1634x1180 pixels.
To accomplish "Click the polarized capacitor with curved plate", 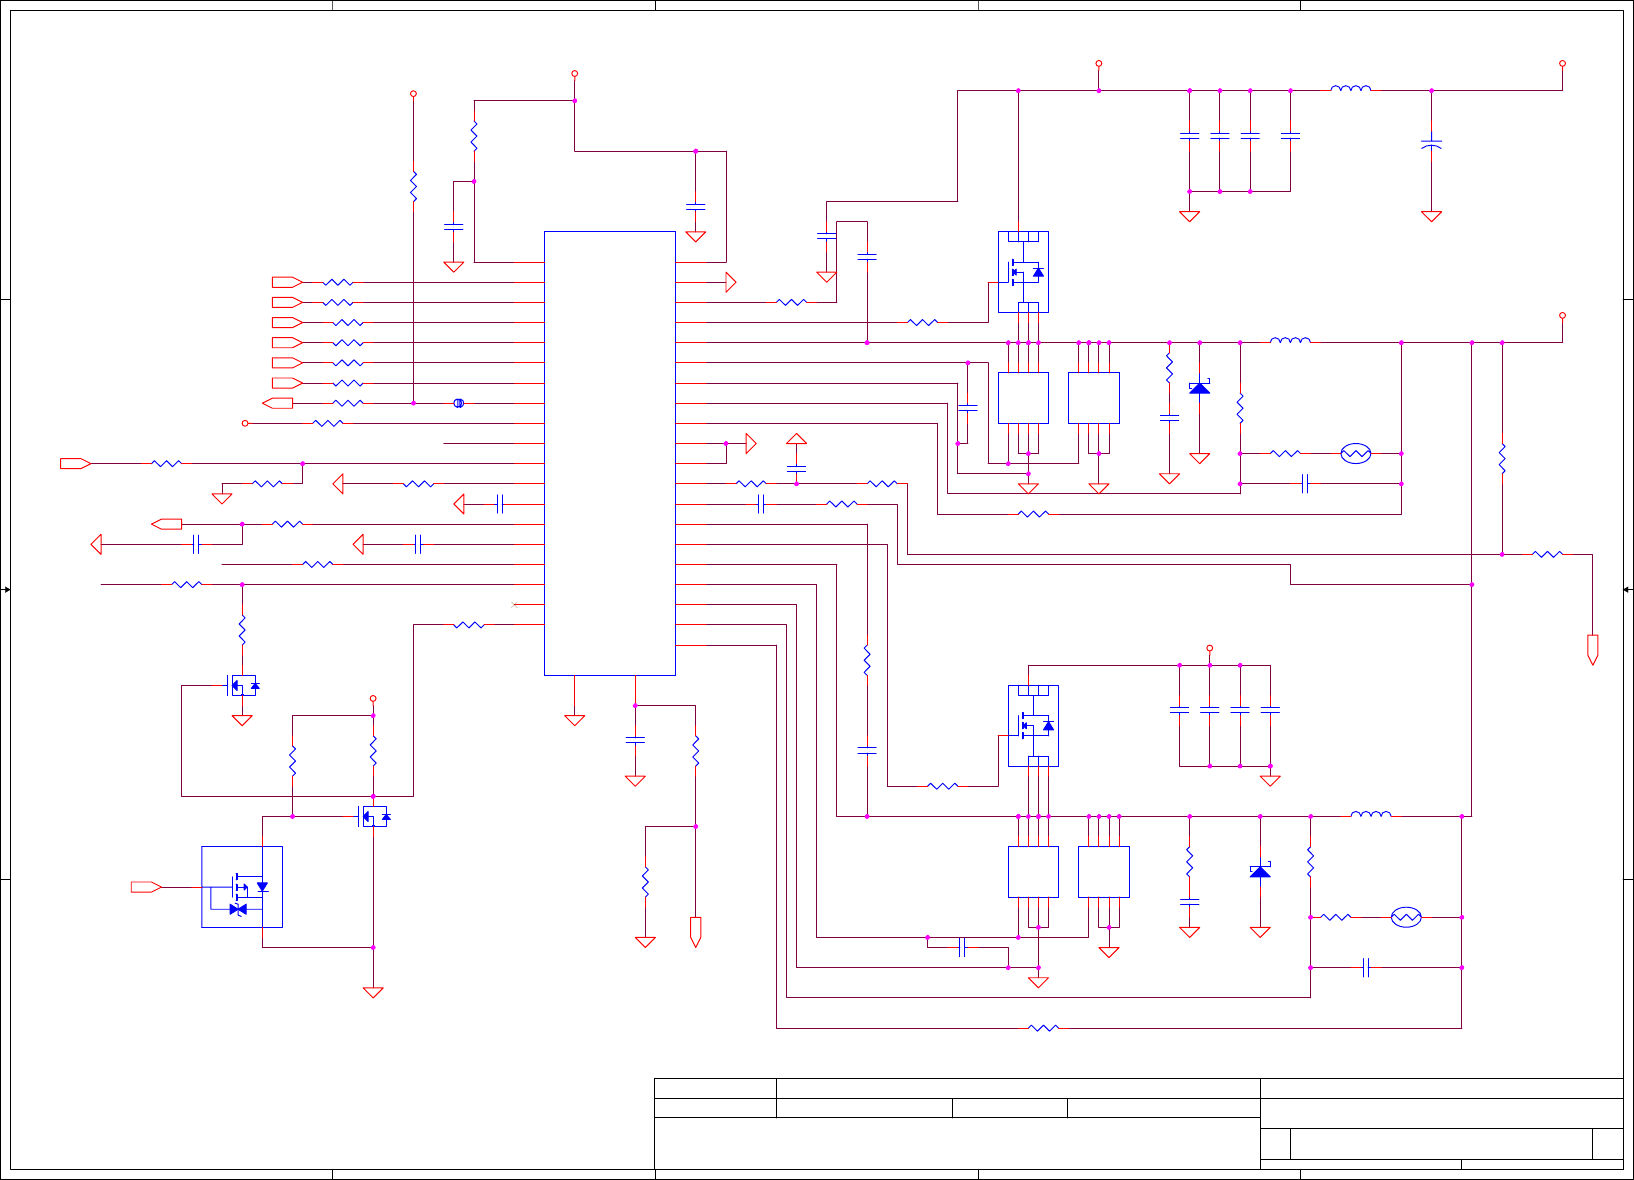I will click(x=1431, y=145).
